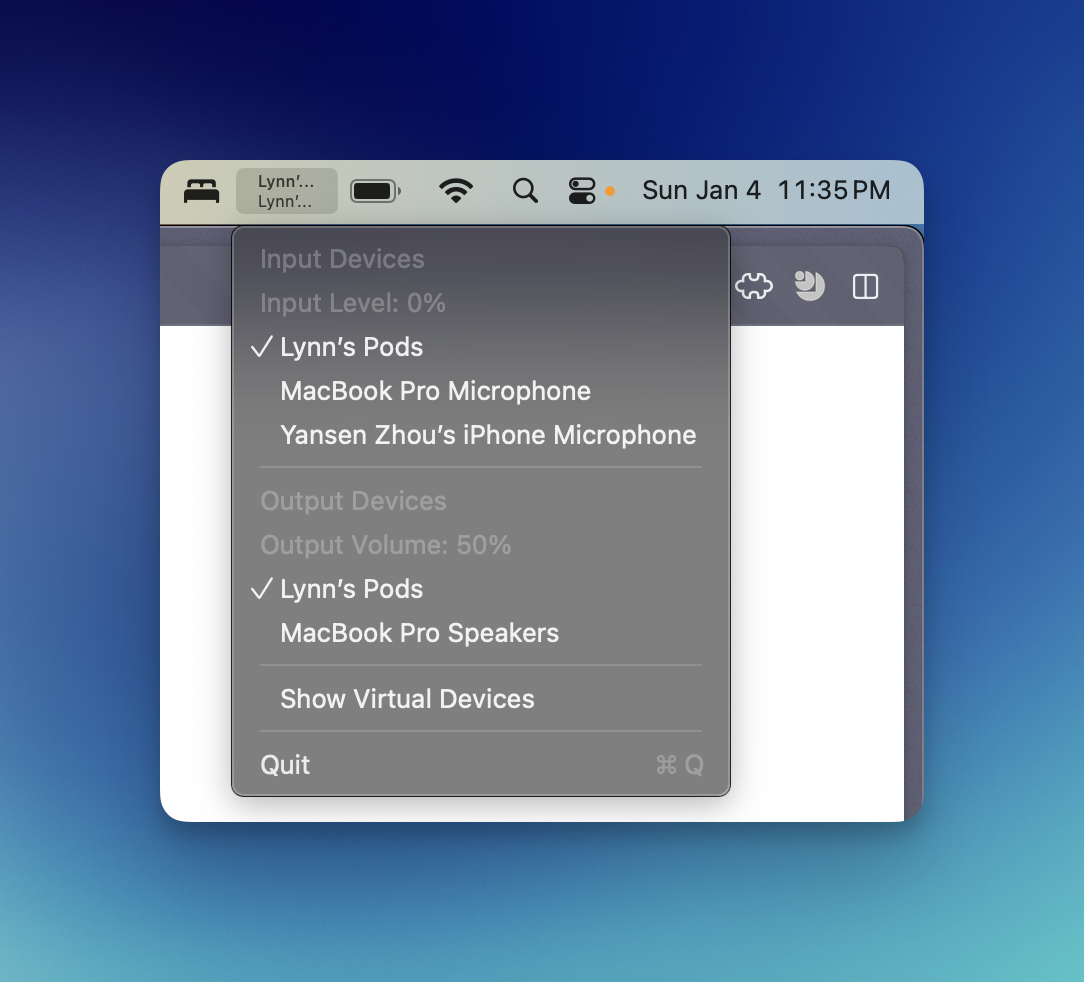1084x982 pixels.
Task: Click the pie chart icon in toolbar
Action: coord(809,287)
